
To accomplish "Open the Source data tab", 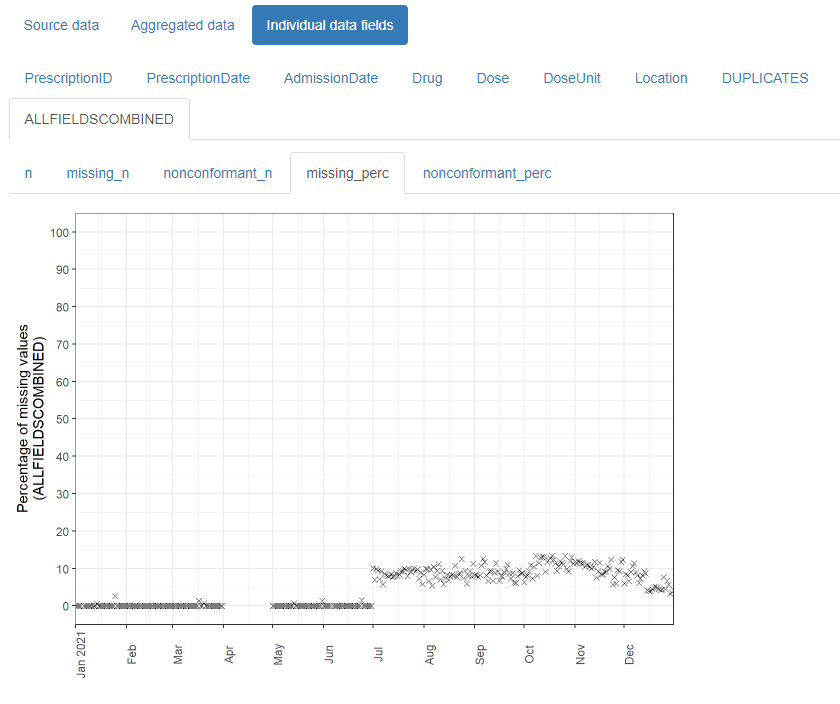I will [x=61, y=25].
